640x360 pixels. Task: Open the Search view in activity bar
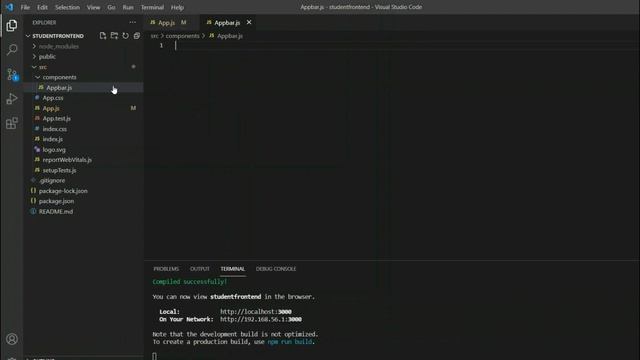point(12,50)
